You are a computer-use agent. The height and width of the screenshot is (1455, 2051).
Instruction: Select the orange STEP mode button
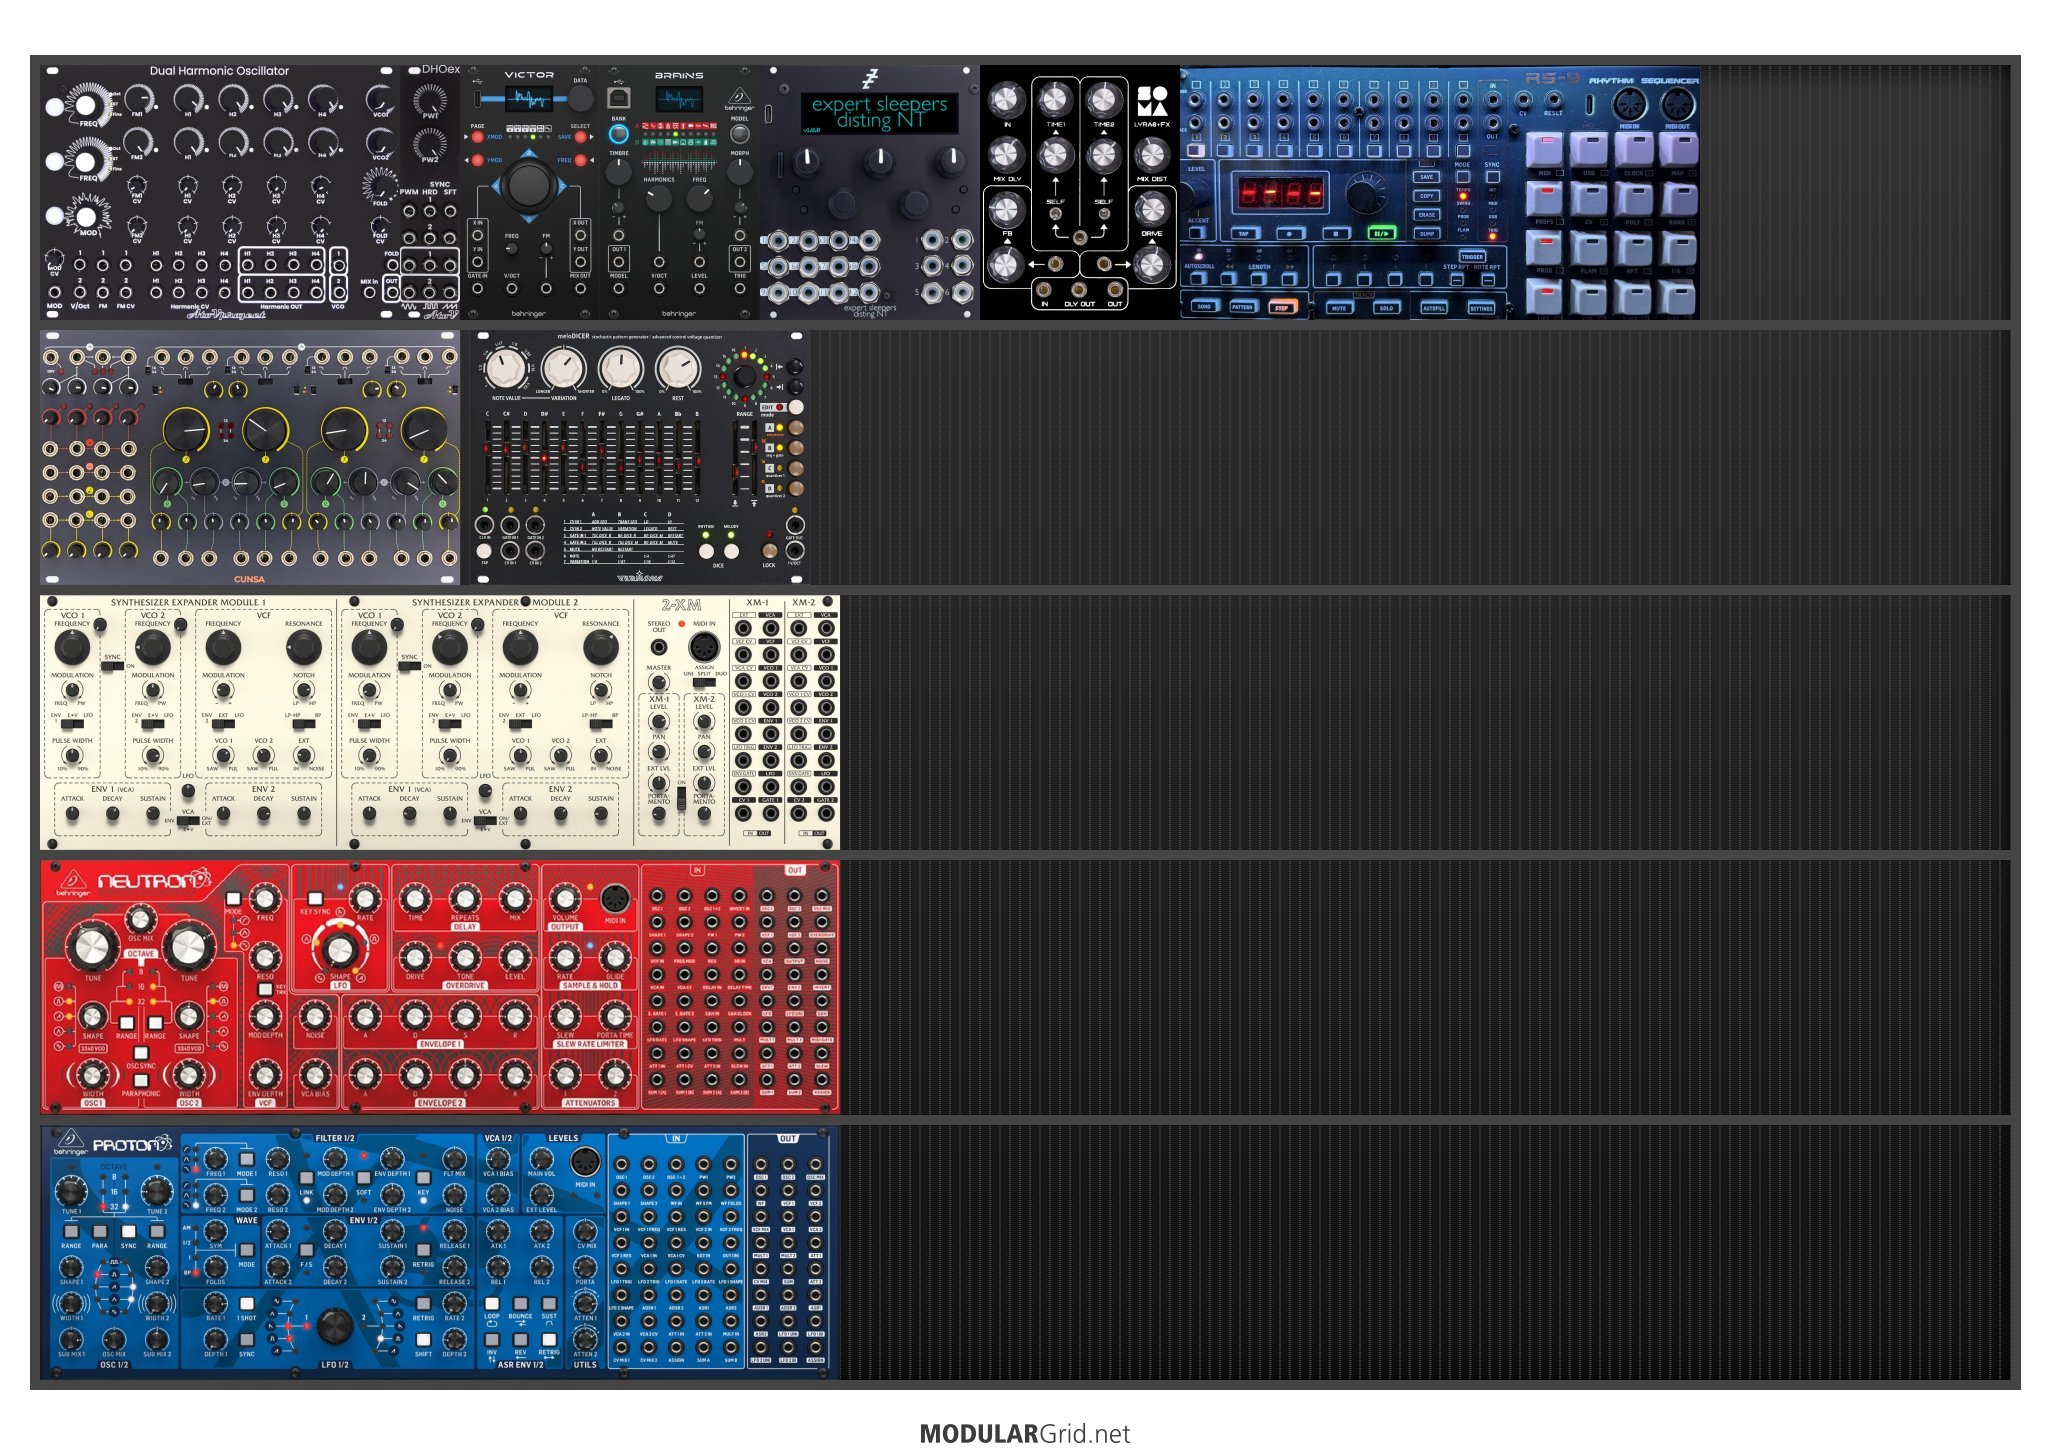[1281, 307]
